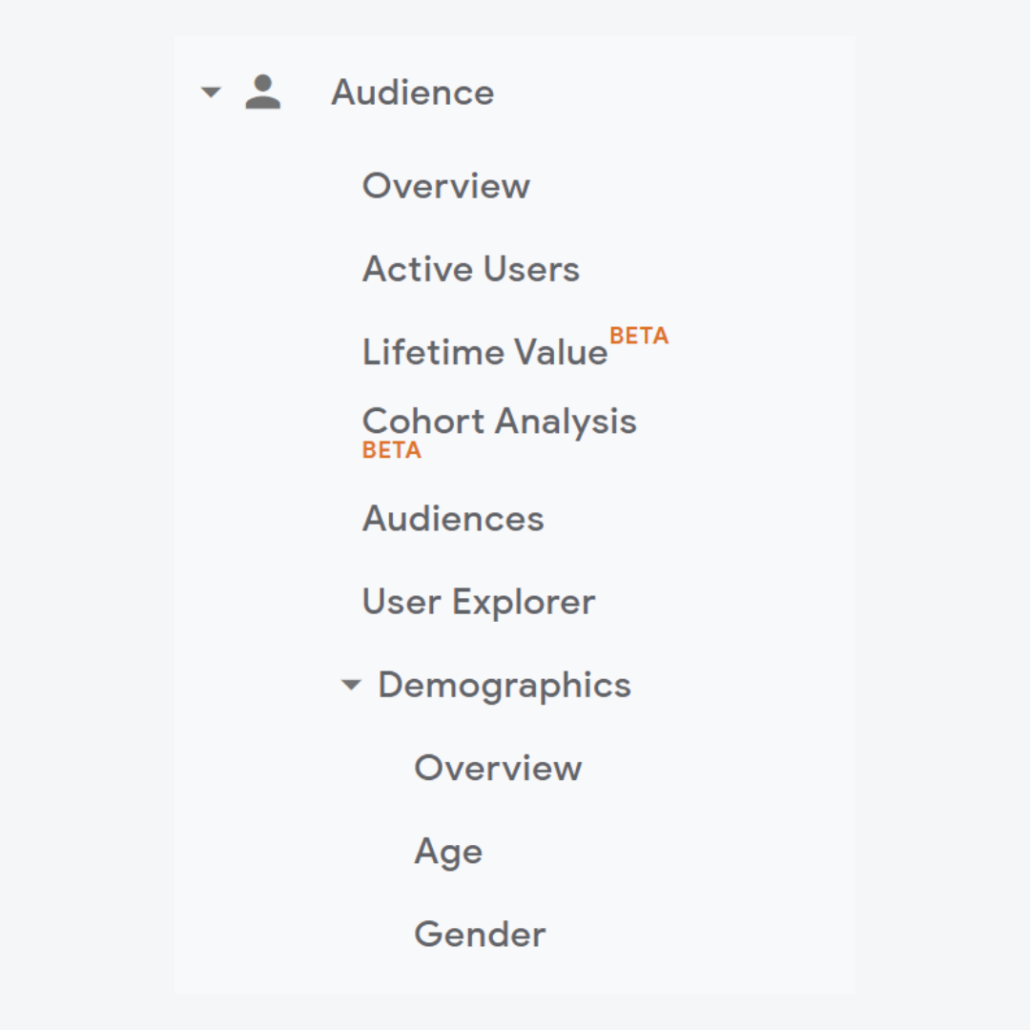The width and height of the screenshot is (1030, 1030).
Task: Click the BETA badge beside Lifetime Value
Action: 638,336
